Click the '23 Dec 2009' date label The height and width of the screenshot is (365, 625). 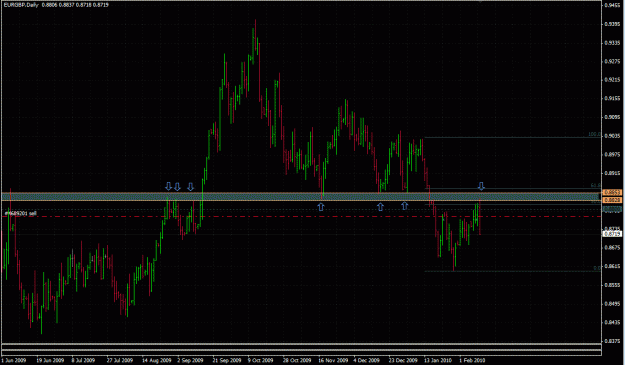(403, 360)
